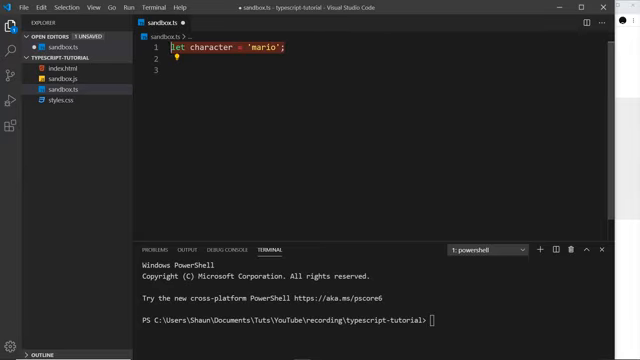Select the sandbox.ts editor tab
The height and width of the screenshot is (360, 640).
tap(162, 23)
